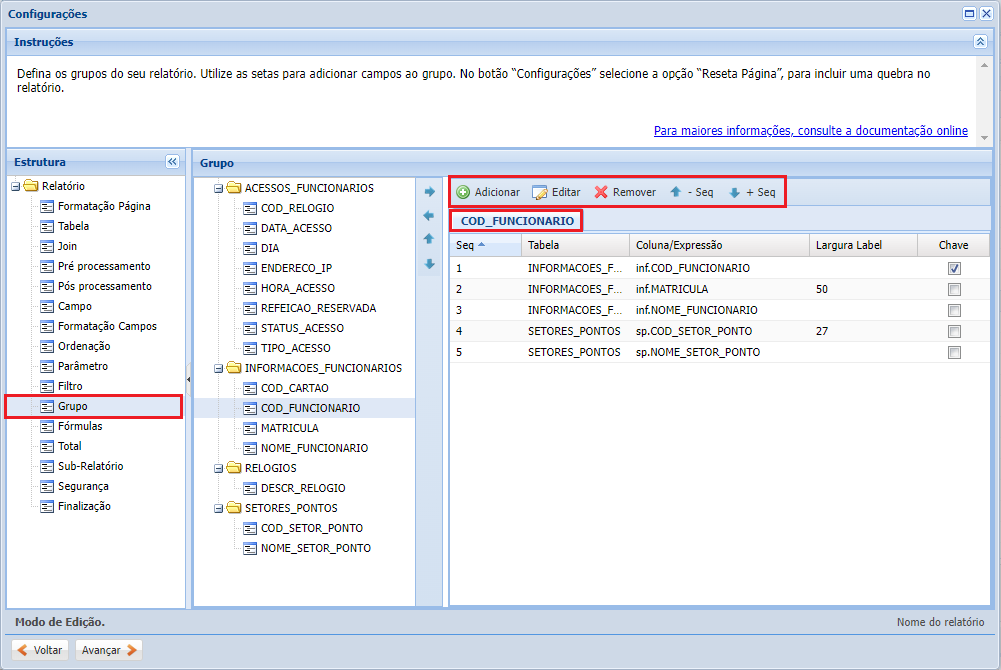Select NOME_FUNCIONARIO field in the tree
1001x670 pixels.
pos(314,448)
